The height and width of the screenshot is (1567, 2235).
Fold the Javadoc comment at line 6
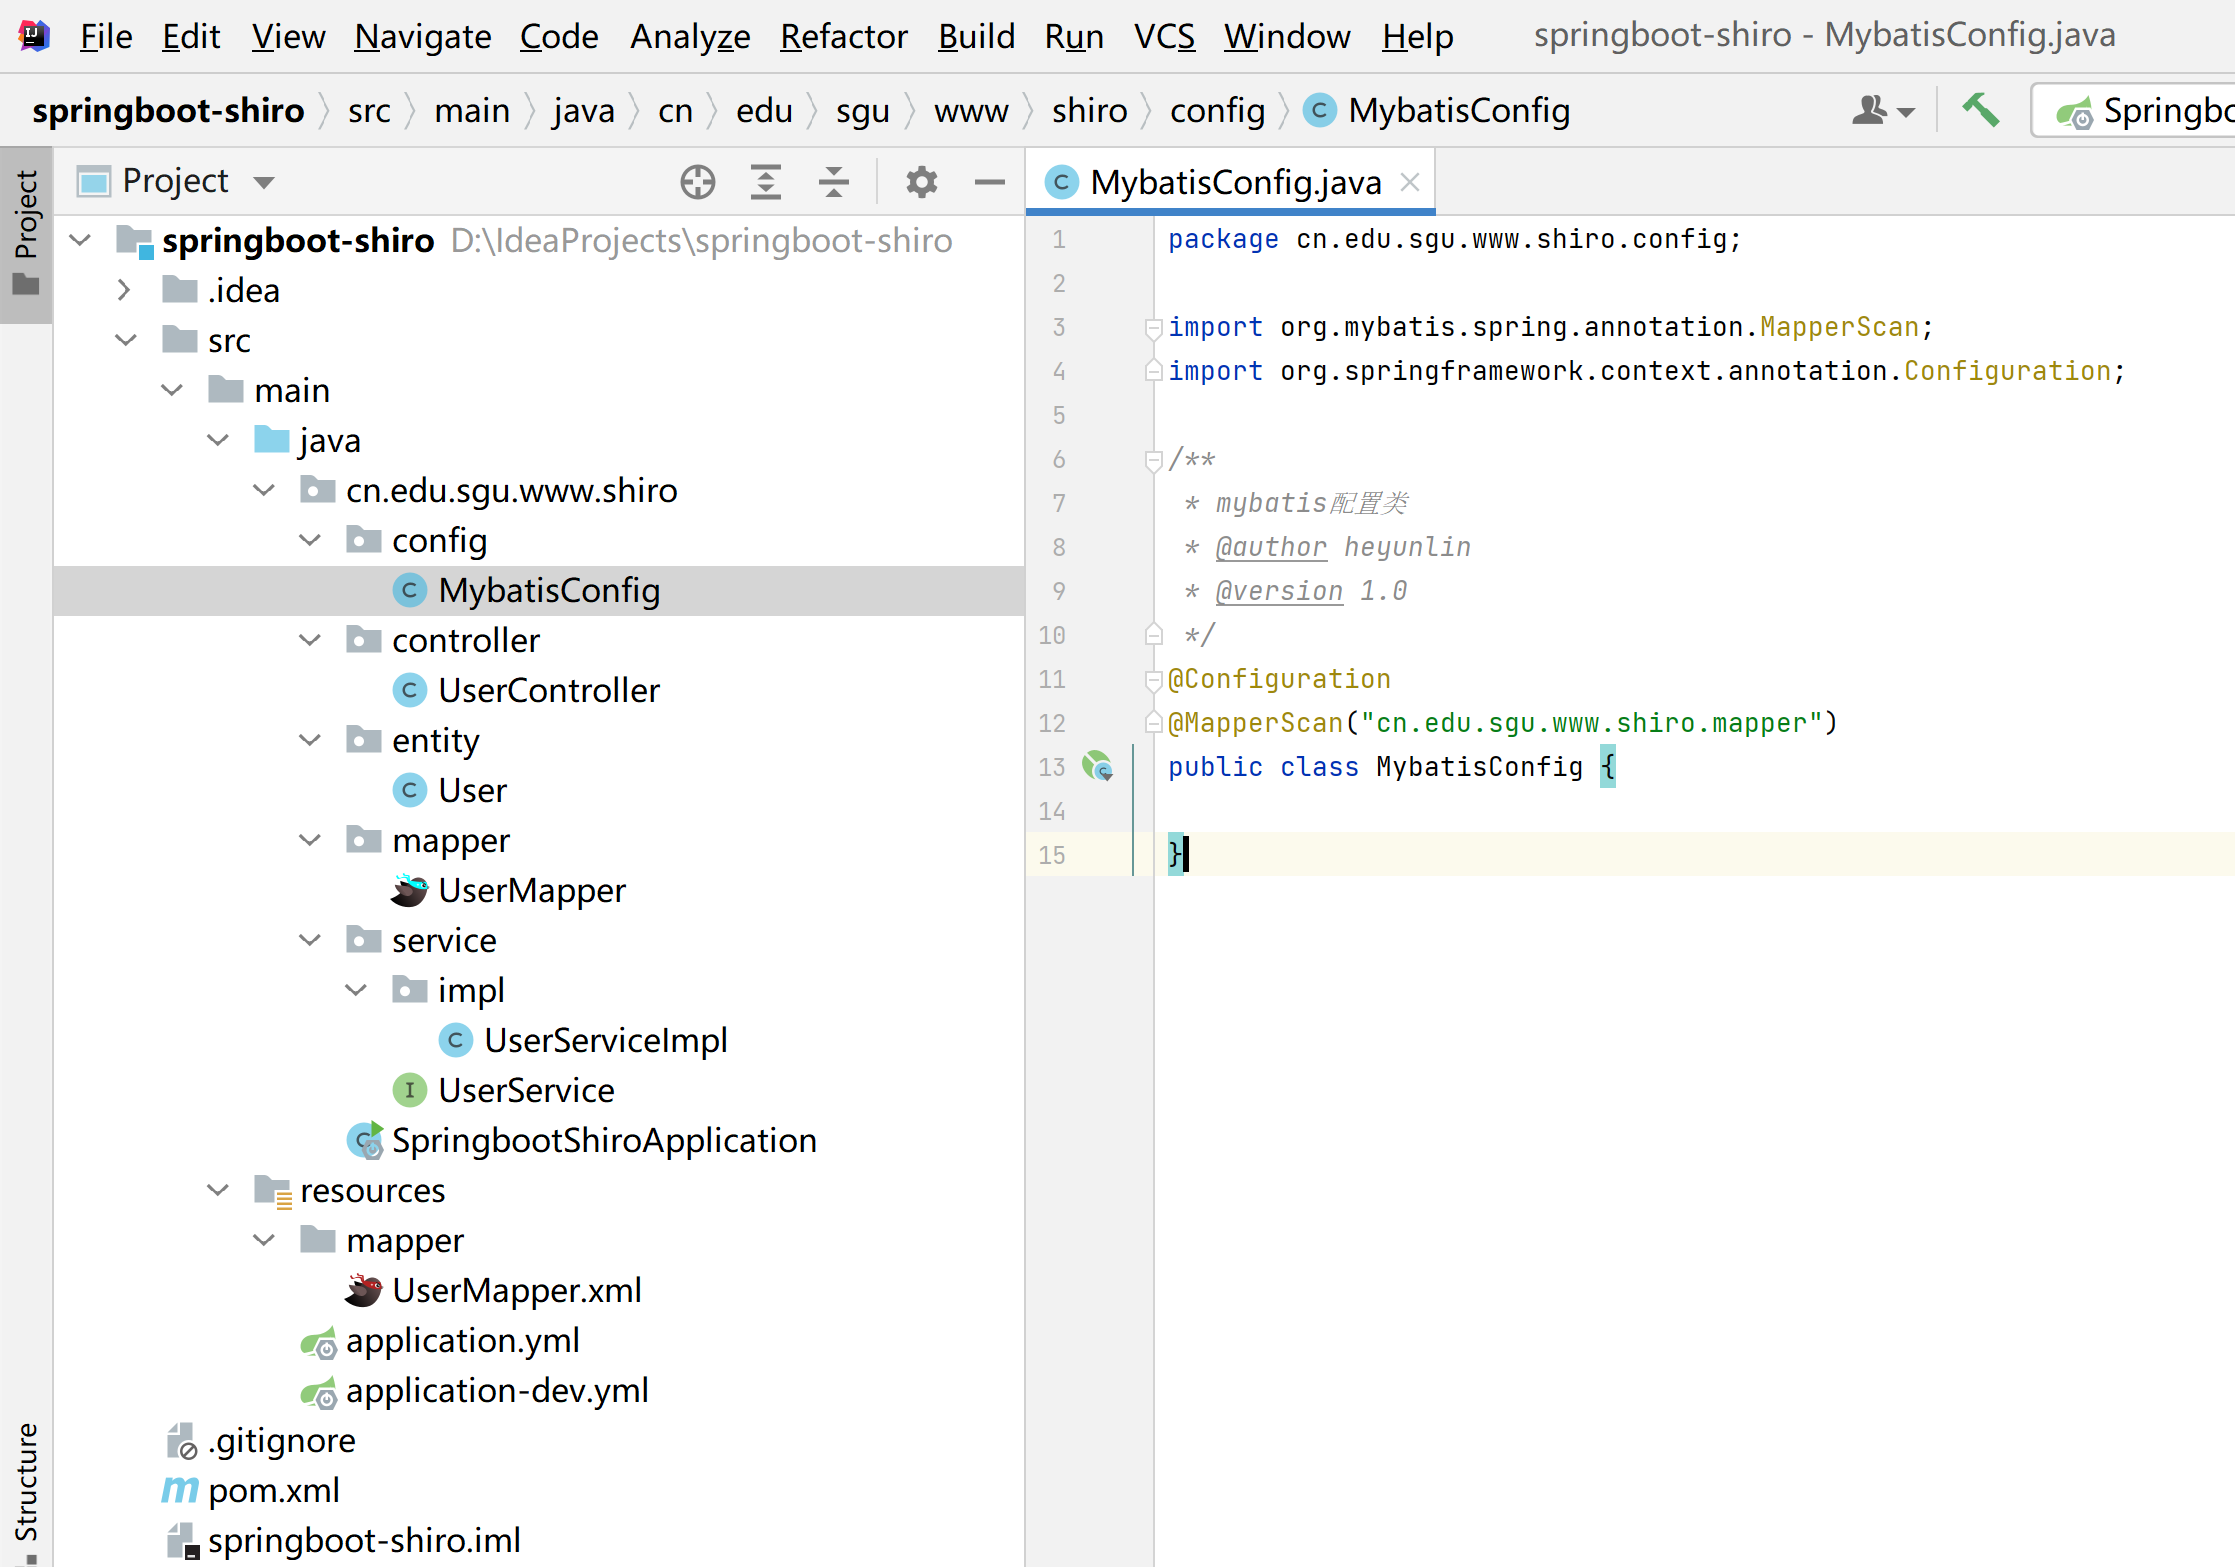(1153, 460)
